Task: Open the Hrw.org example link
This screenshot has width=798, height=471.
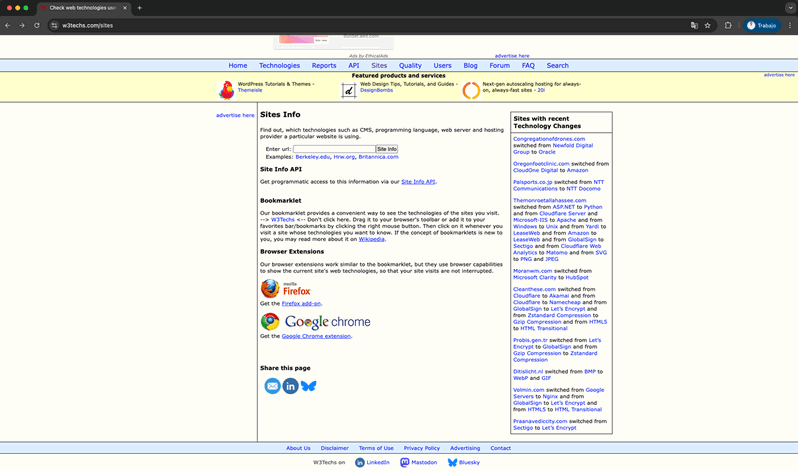Action: [344, 157]
